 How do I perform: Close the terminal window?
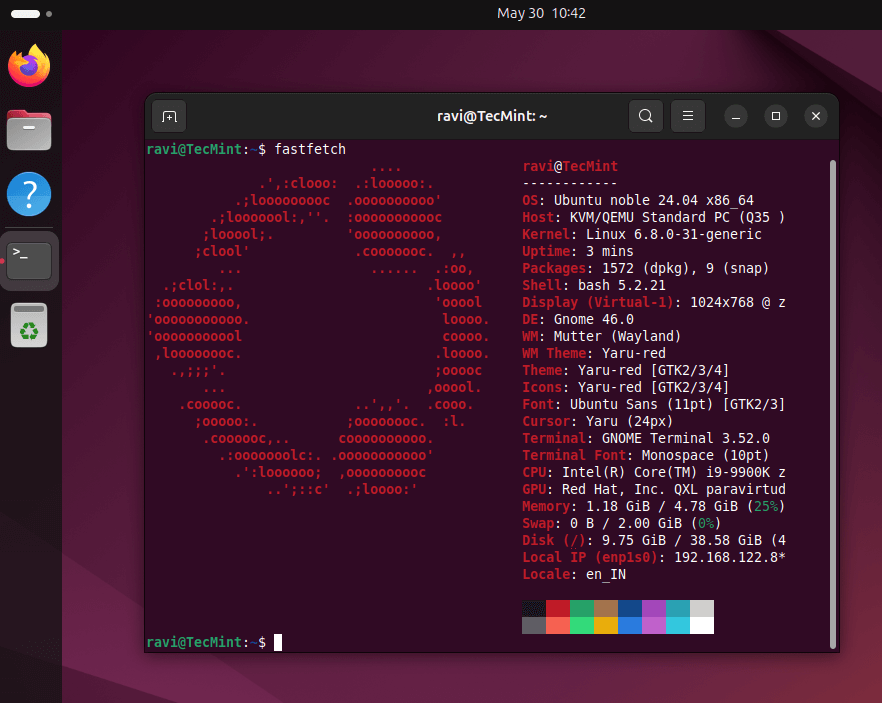click(x=816, y=117)
